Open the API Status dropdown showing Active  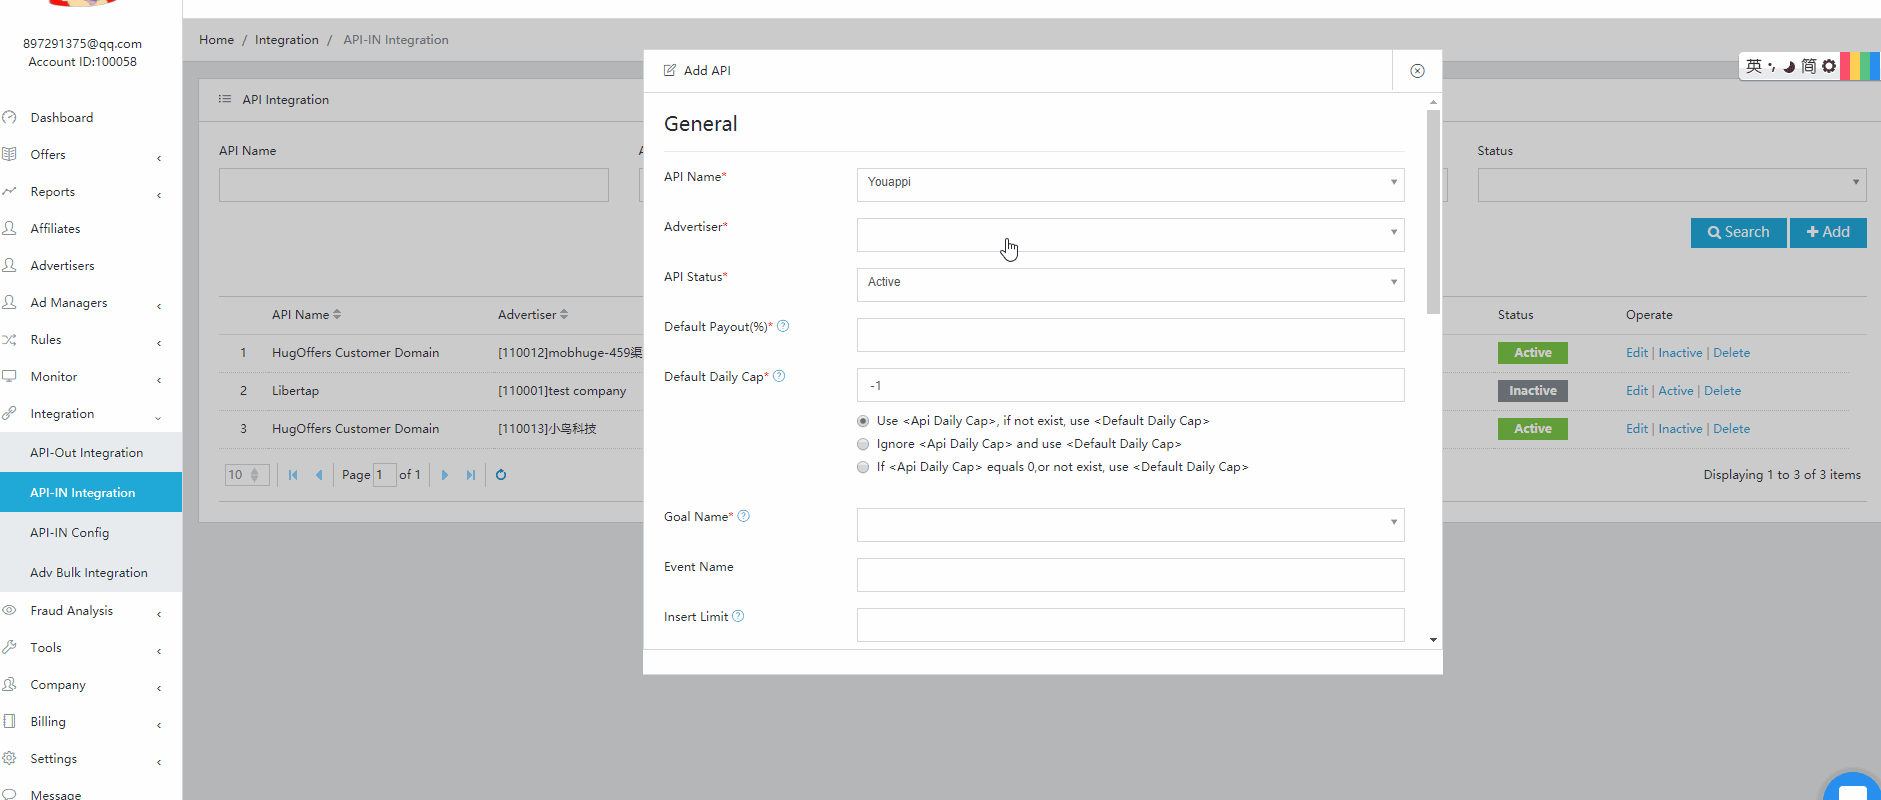(x=1130, y=285)
